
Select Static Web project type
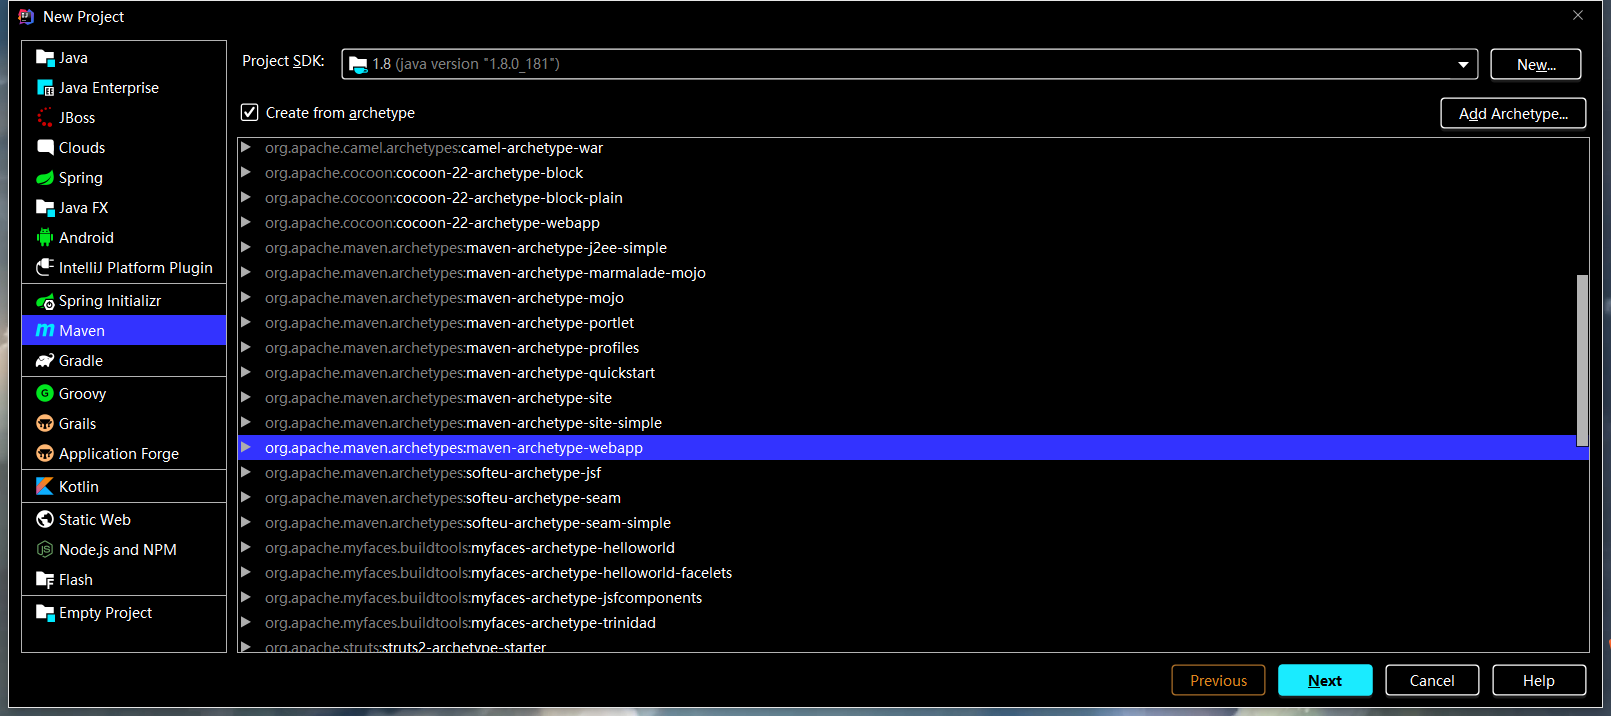(x=124, y=520)
